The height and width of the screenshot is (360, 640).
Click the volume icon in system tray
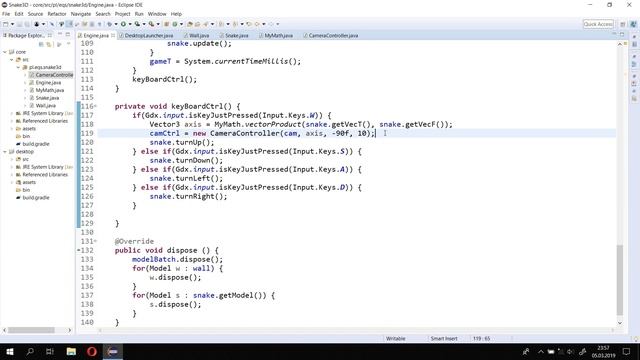point(570,351)
